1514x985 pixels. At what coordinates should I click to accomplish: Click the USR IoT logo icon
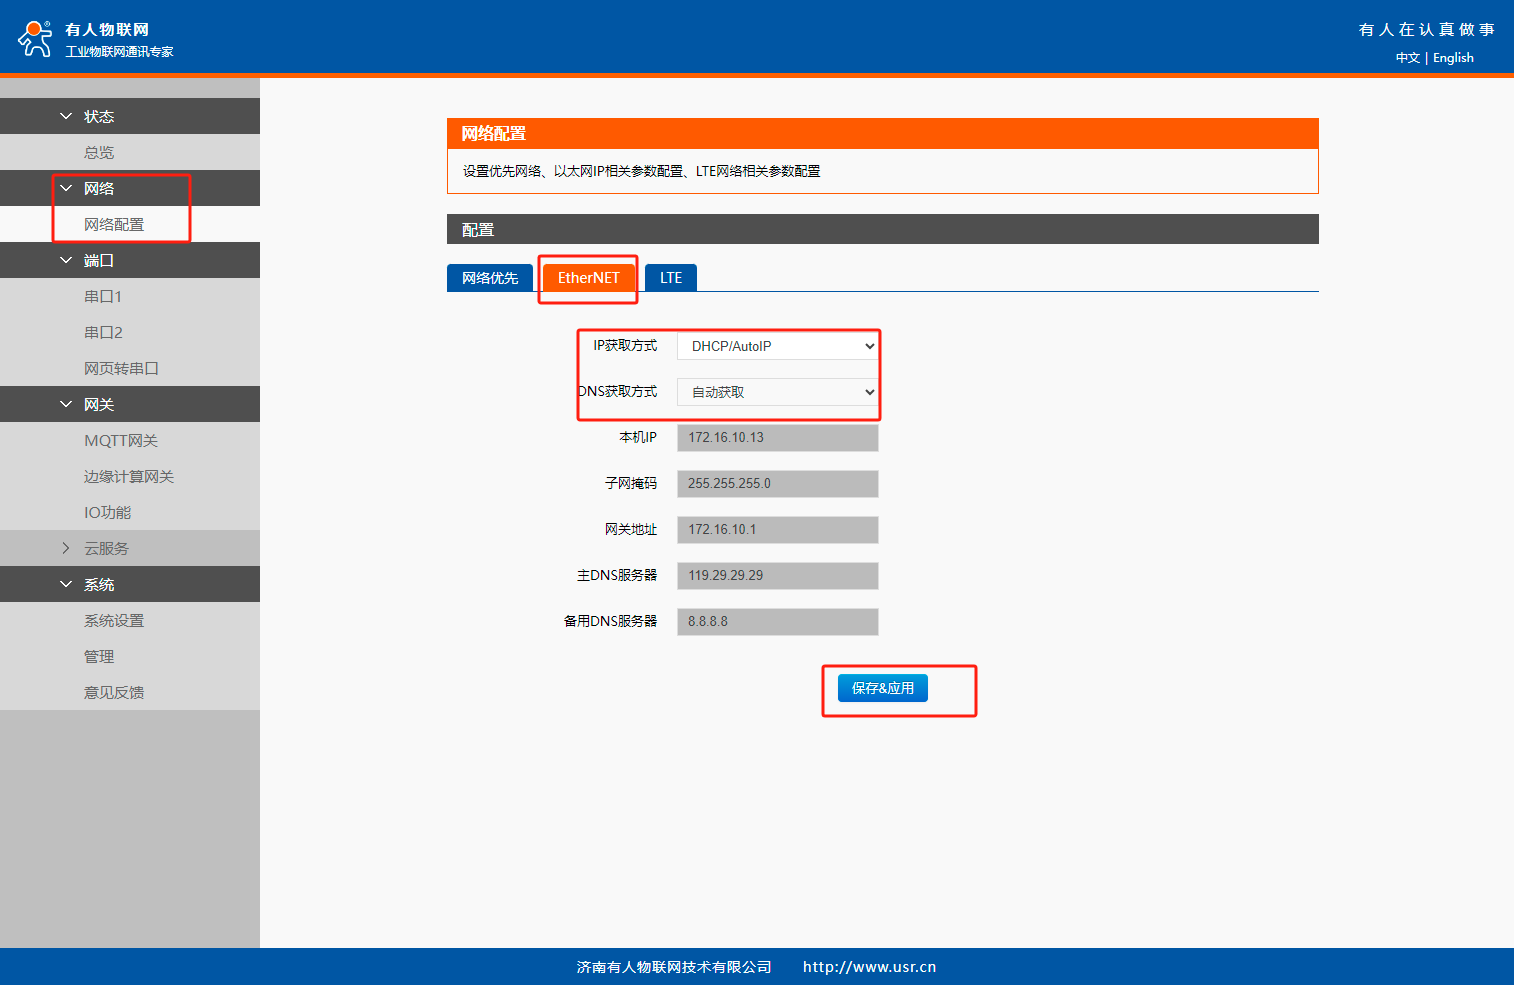[x=35, y=38]
